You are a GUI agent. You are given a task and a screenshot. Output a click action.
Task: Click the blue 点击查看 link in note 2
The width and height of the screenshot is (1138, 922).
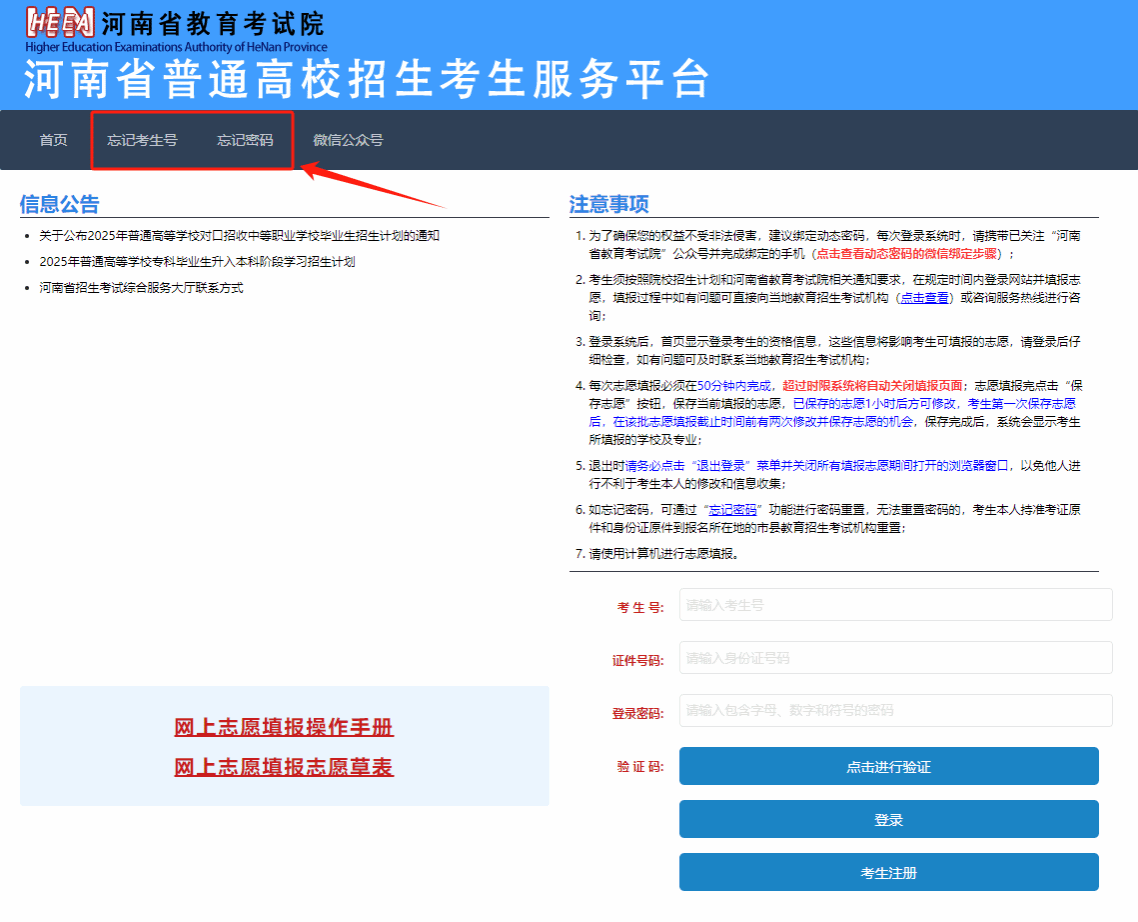[923, 298]
